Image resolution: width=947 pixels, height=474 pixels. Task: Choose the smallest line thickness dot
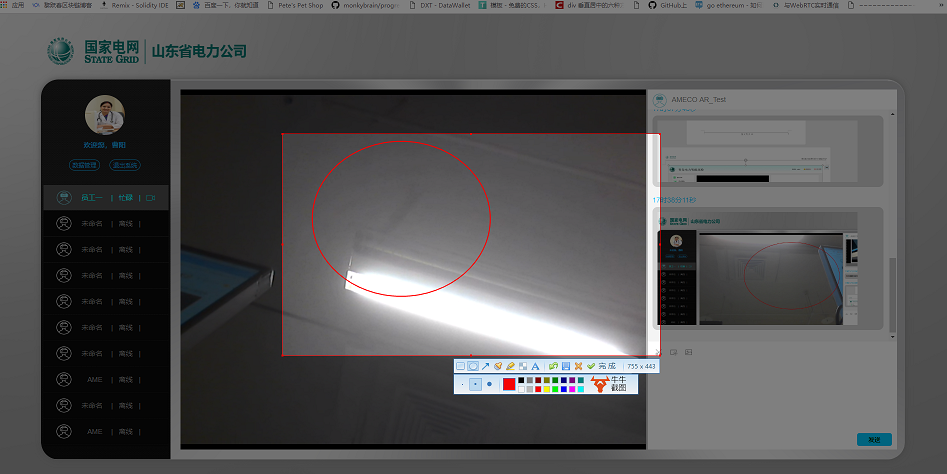462,384
